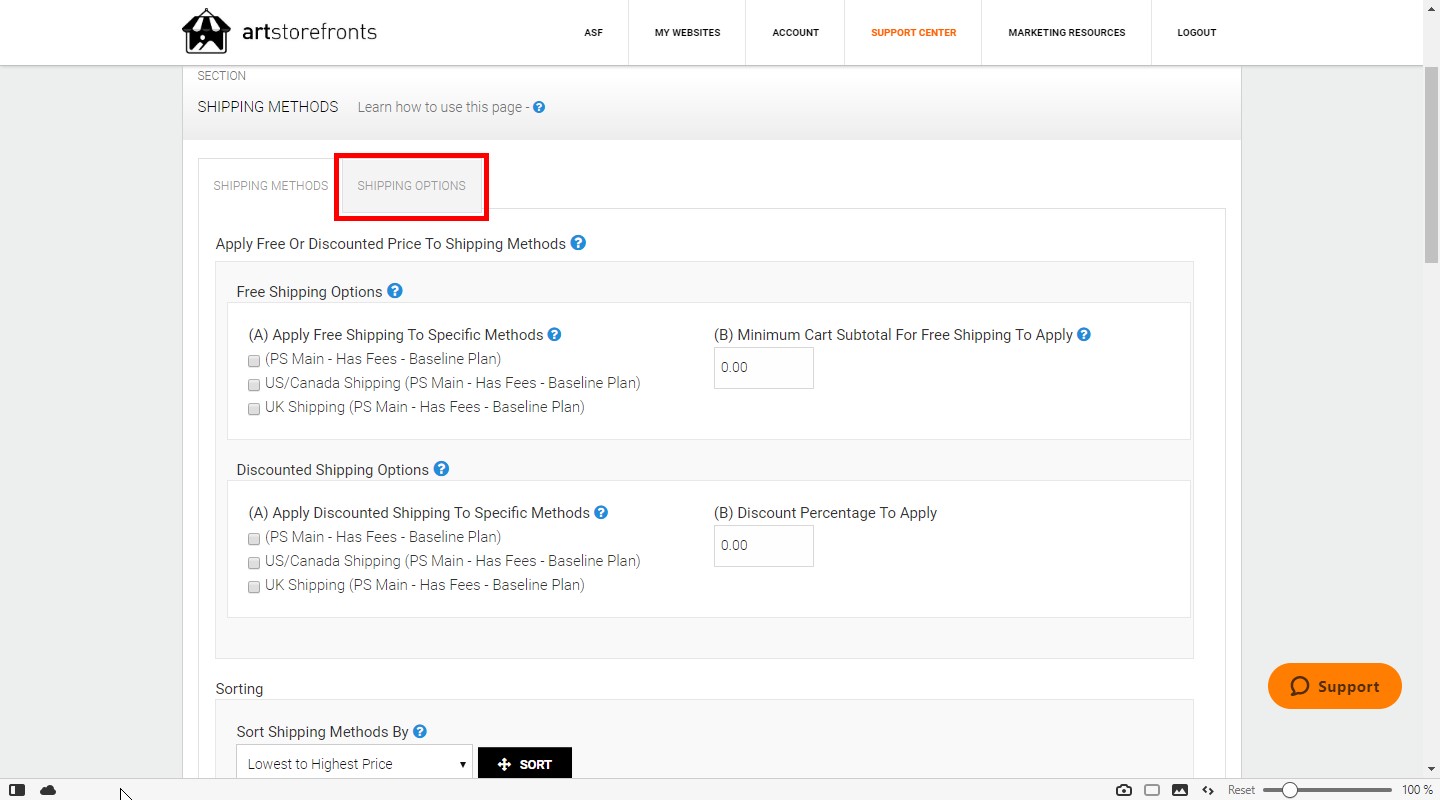The height and width of the screenshot is (800, 1440).
Task: Switch to the Shipping Methods tab
Action: pyautogui.click(x=270, y=186)
